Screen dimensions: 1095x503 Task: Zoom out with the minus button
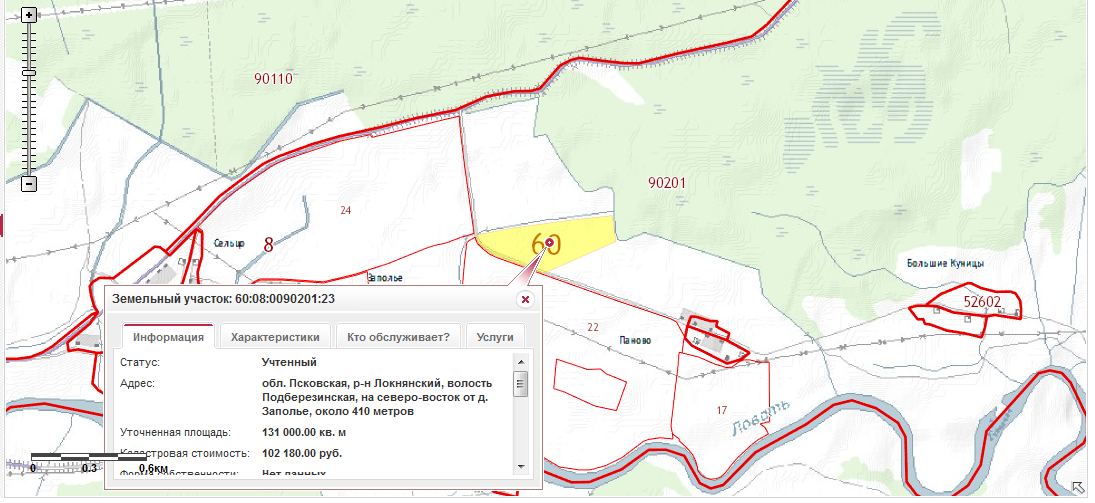[29, 184]
